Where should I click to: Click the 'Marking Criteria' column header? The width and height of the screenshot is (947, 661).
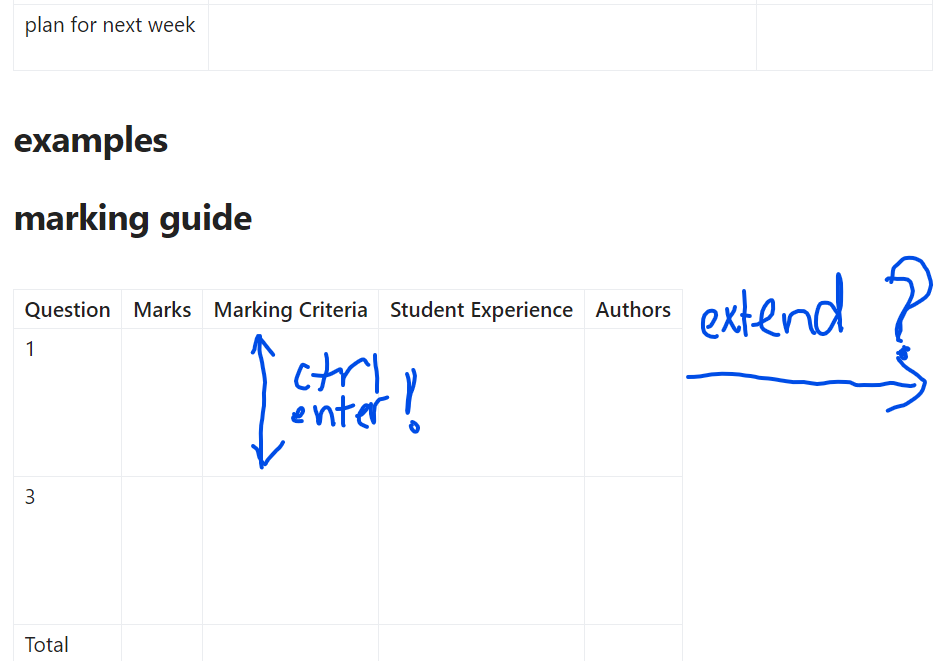click(x=291, y=309)
